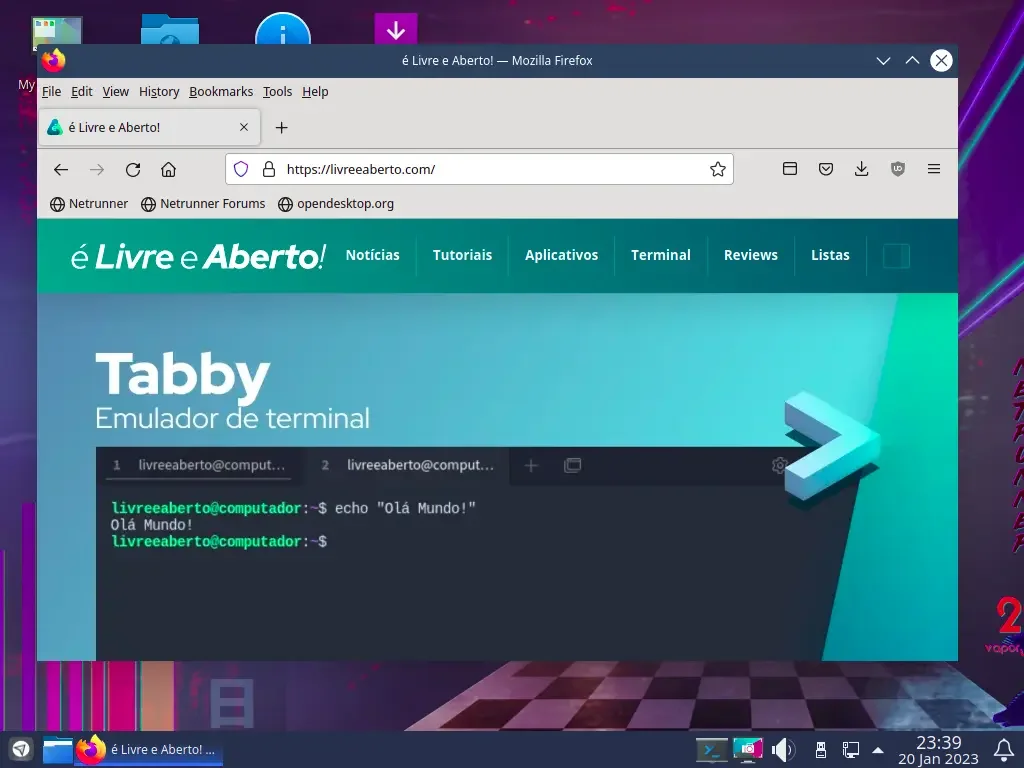This screenshot has height=768, width=1024.
Task: Open the Bookmarks menu
Action: click(221, 91)
